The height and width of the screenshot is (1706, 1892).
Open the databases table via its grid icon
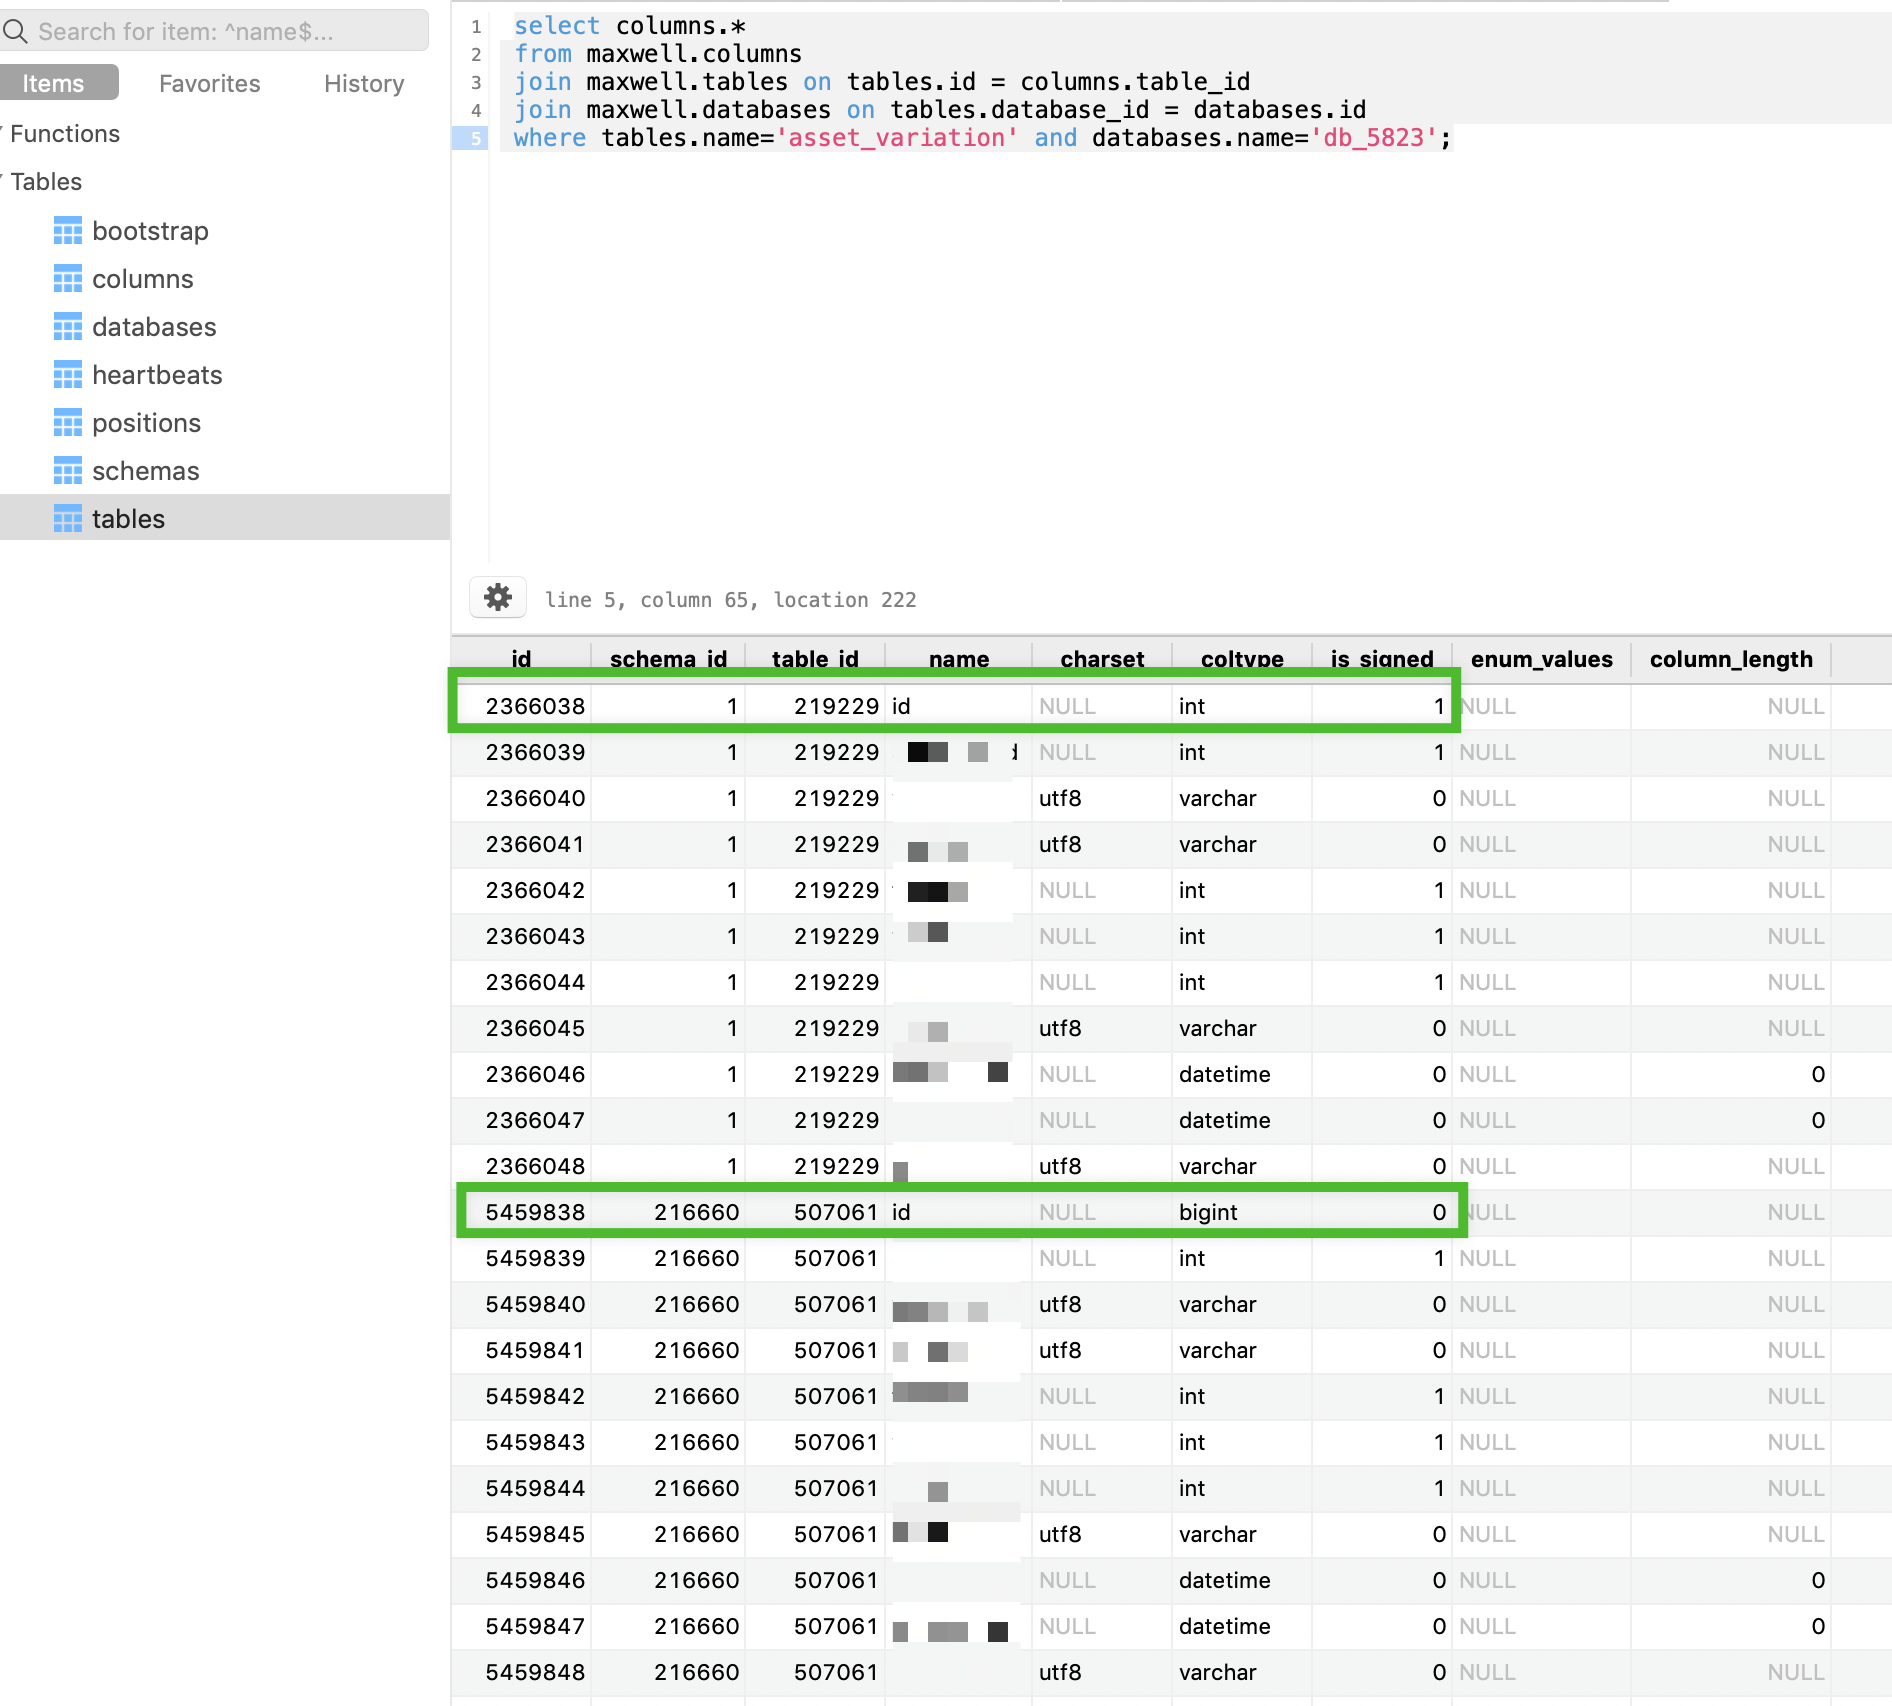[x=67, y=326]
